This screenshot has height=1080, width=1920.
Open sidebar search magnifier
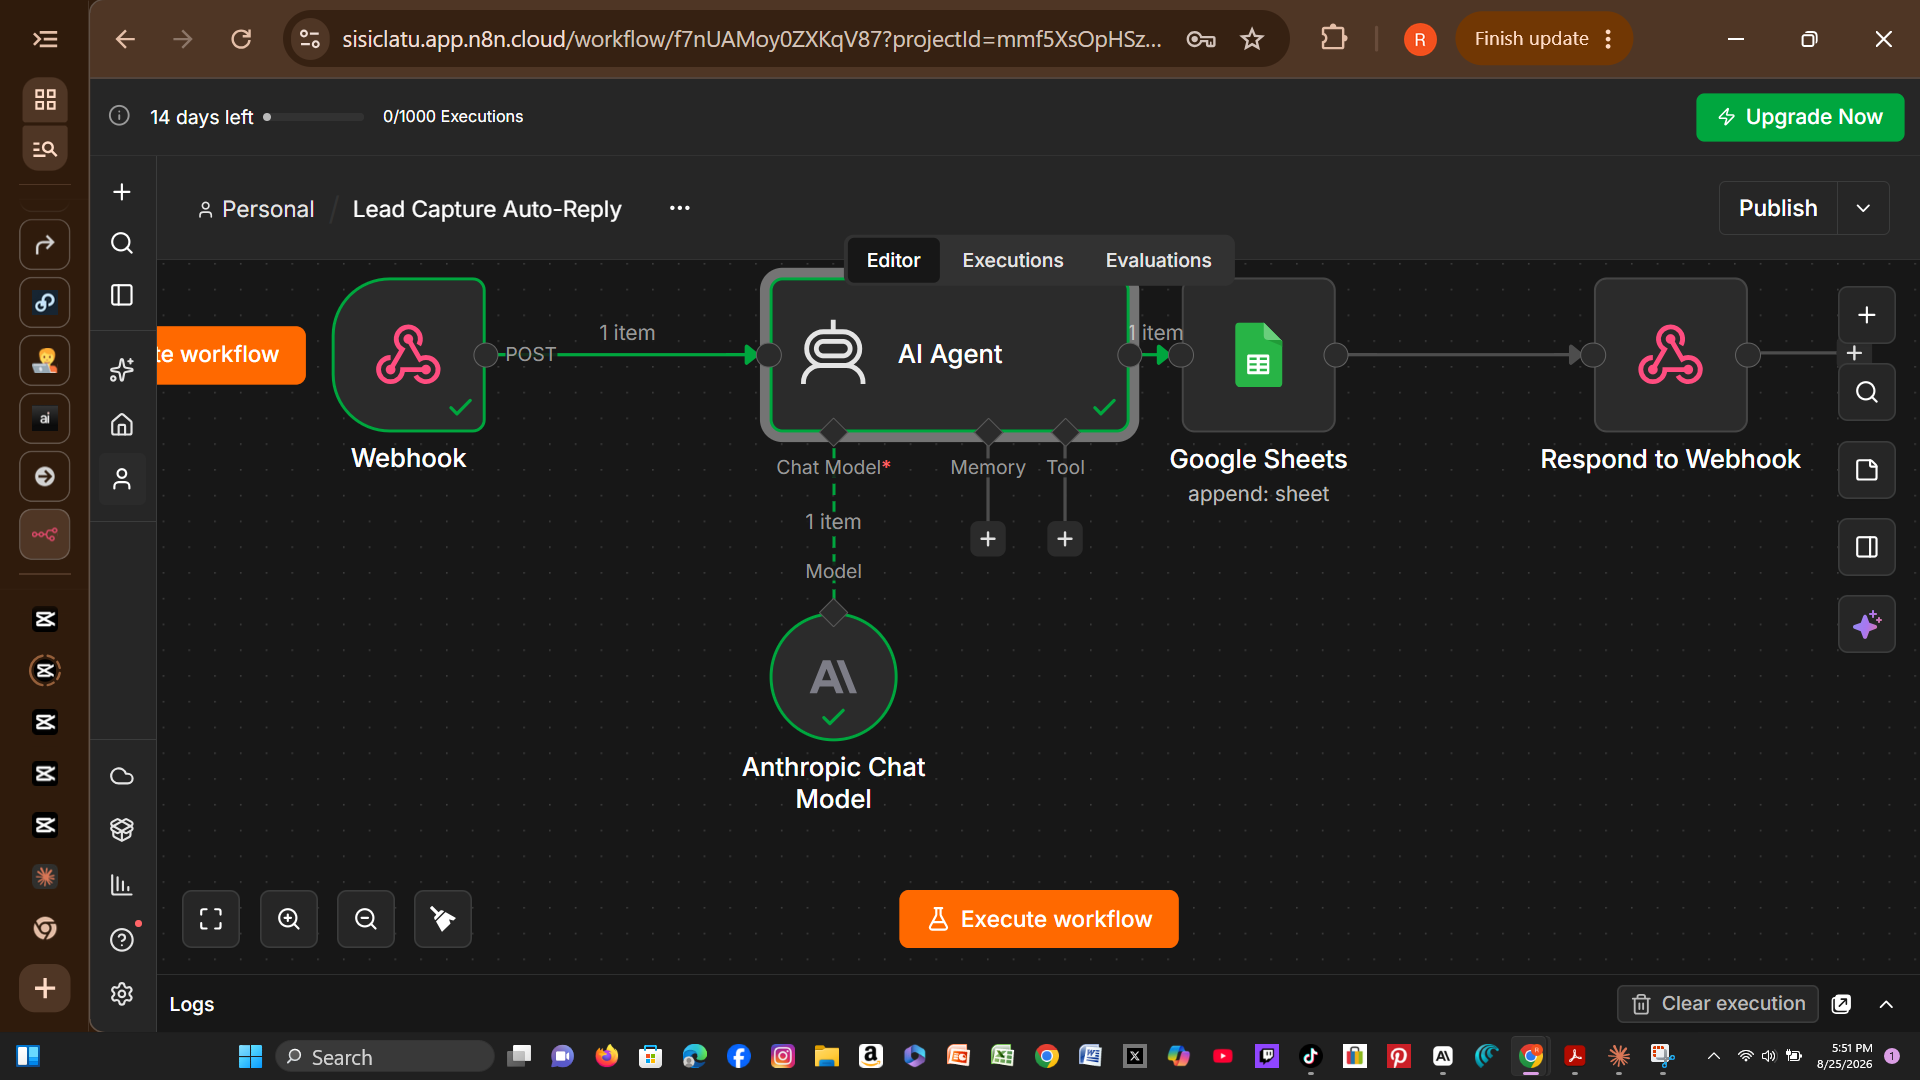tap(122, 243)
